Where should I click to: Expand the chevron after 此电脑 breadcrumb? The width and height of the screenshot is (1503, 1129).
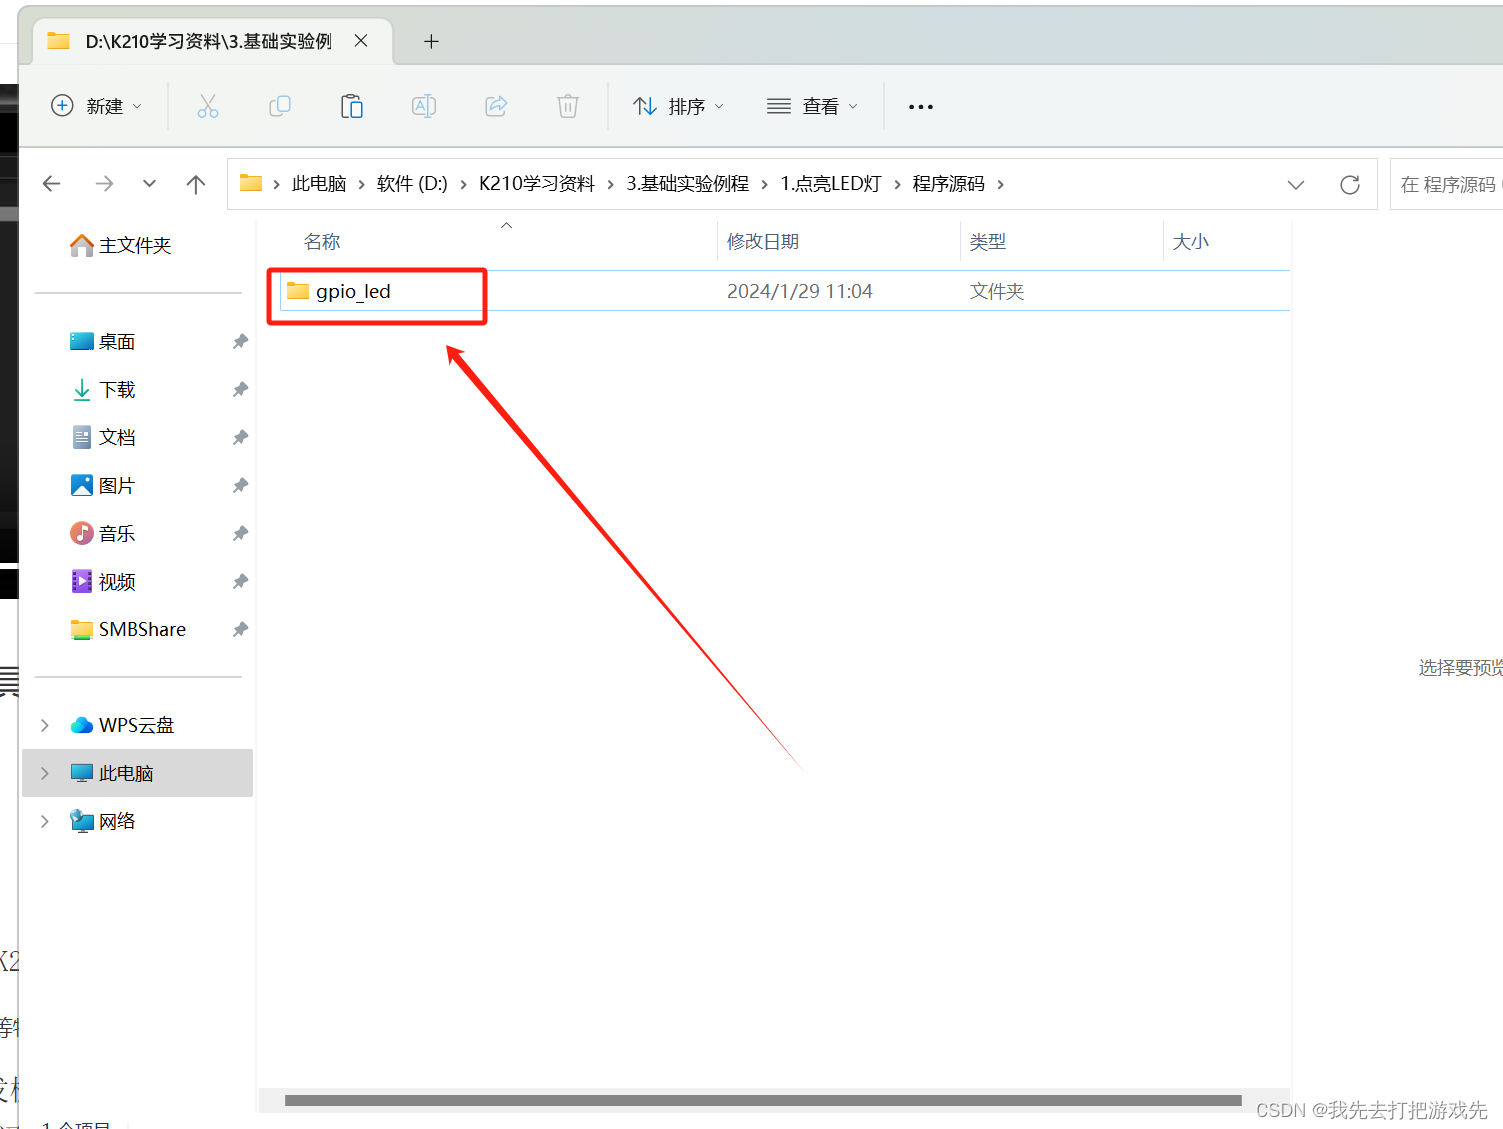click(x=362, y=184)
